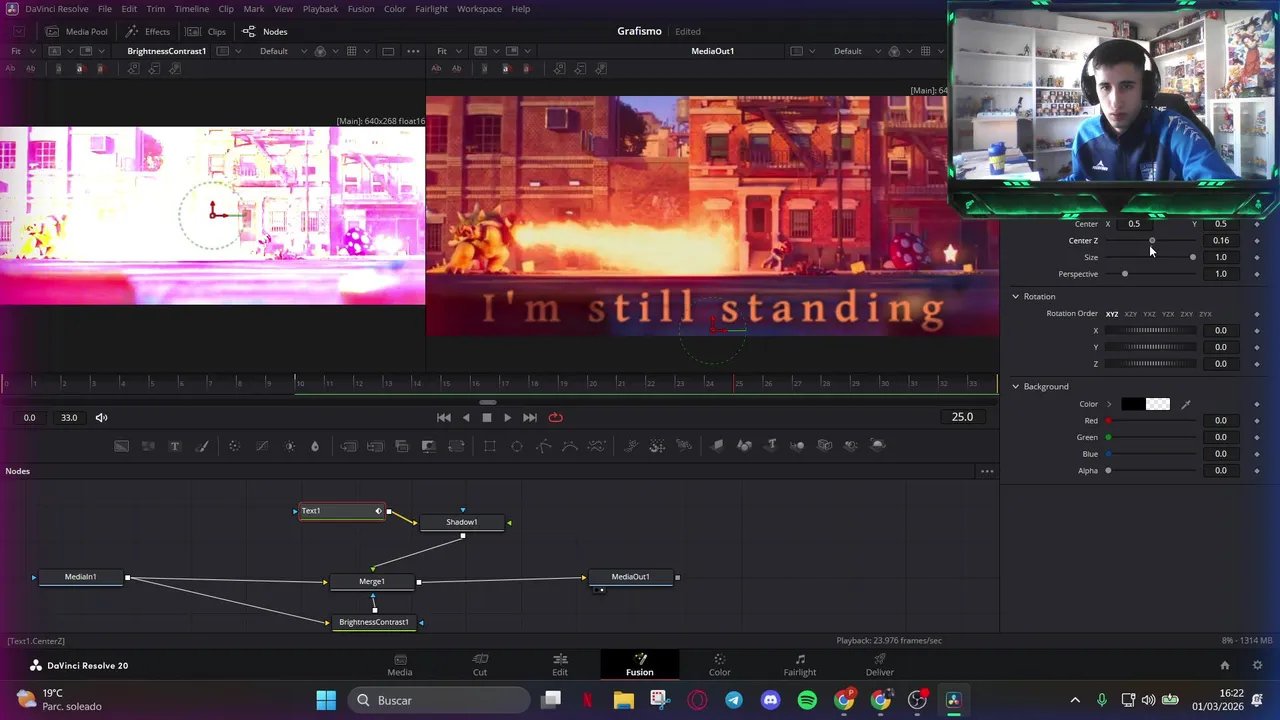This screenshot has width=1280, height=720.
Task: Select the Paint brush tool in the Fusion toolbar
Action: click(201, 446)
